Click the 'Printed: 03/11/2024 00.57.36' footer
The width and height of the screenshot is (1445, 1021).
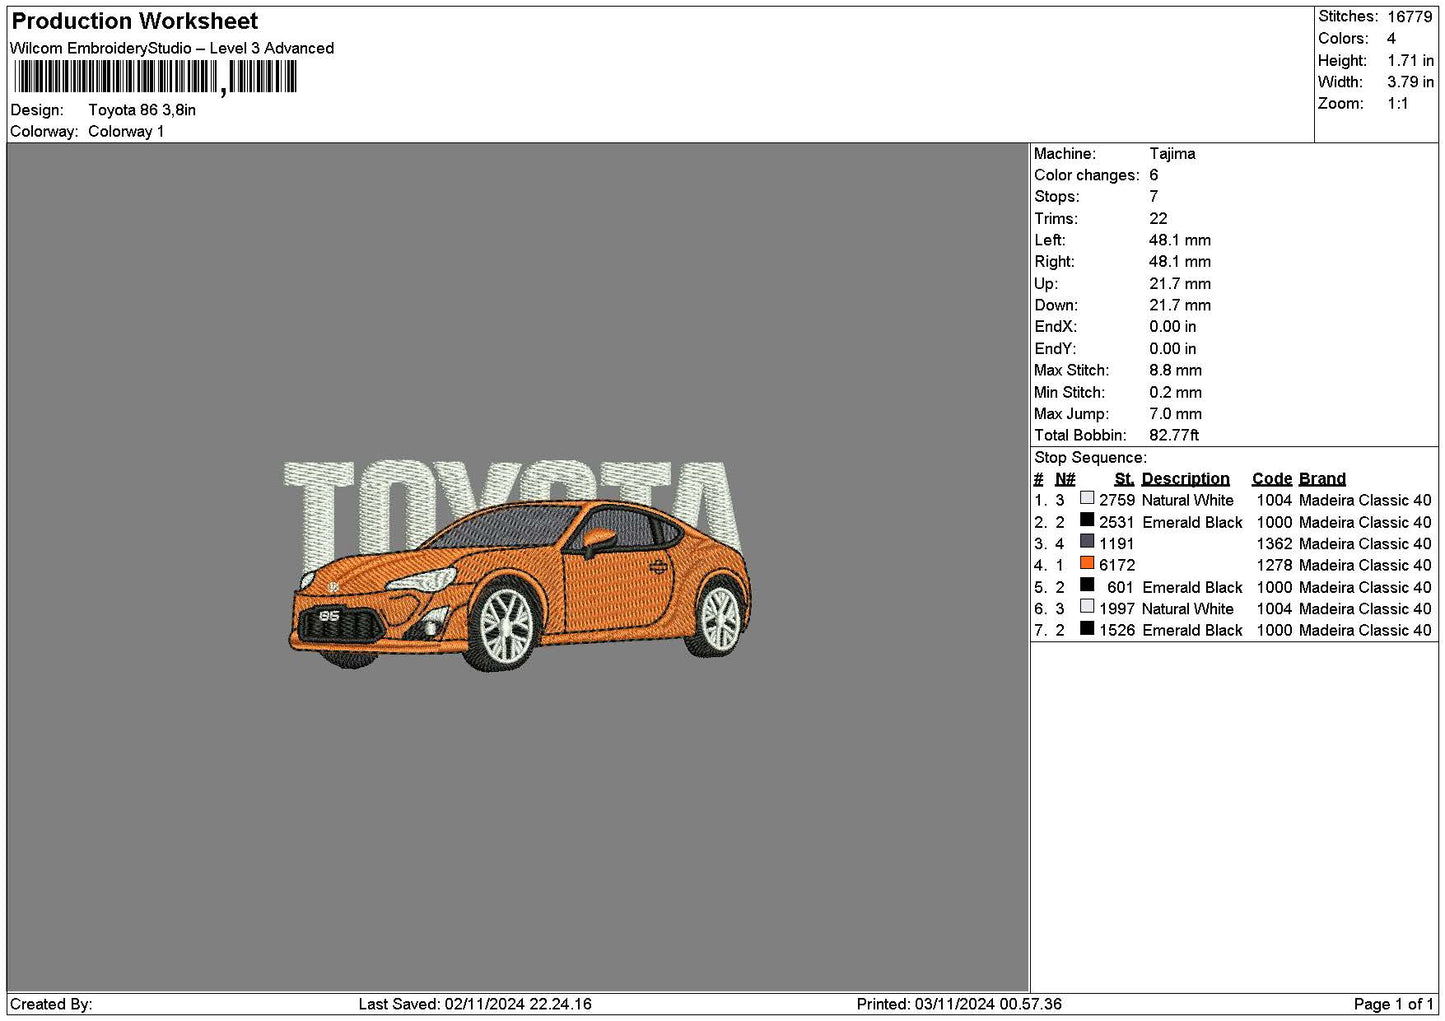(x=959, y=1004)
